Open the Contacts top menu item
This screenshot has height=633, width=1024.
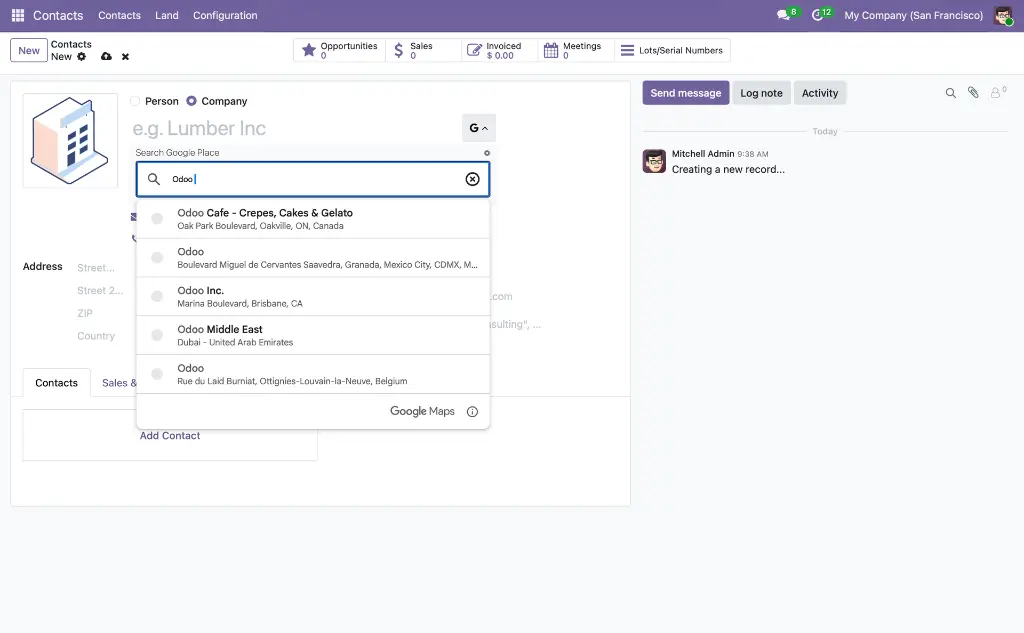(x=119, y=15)
